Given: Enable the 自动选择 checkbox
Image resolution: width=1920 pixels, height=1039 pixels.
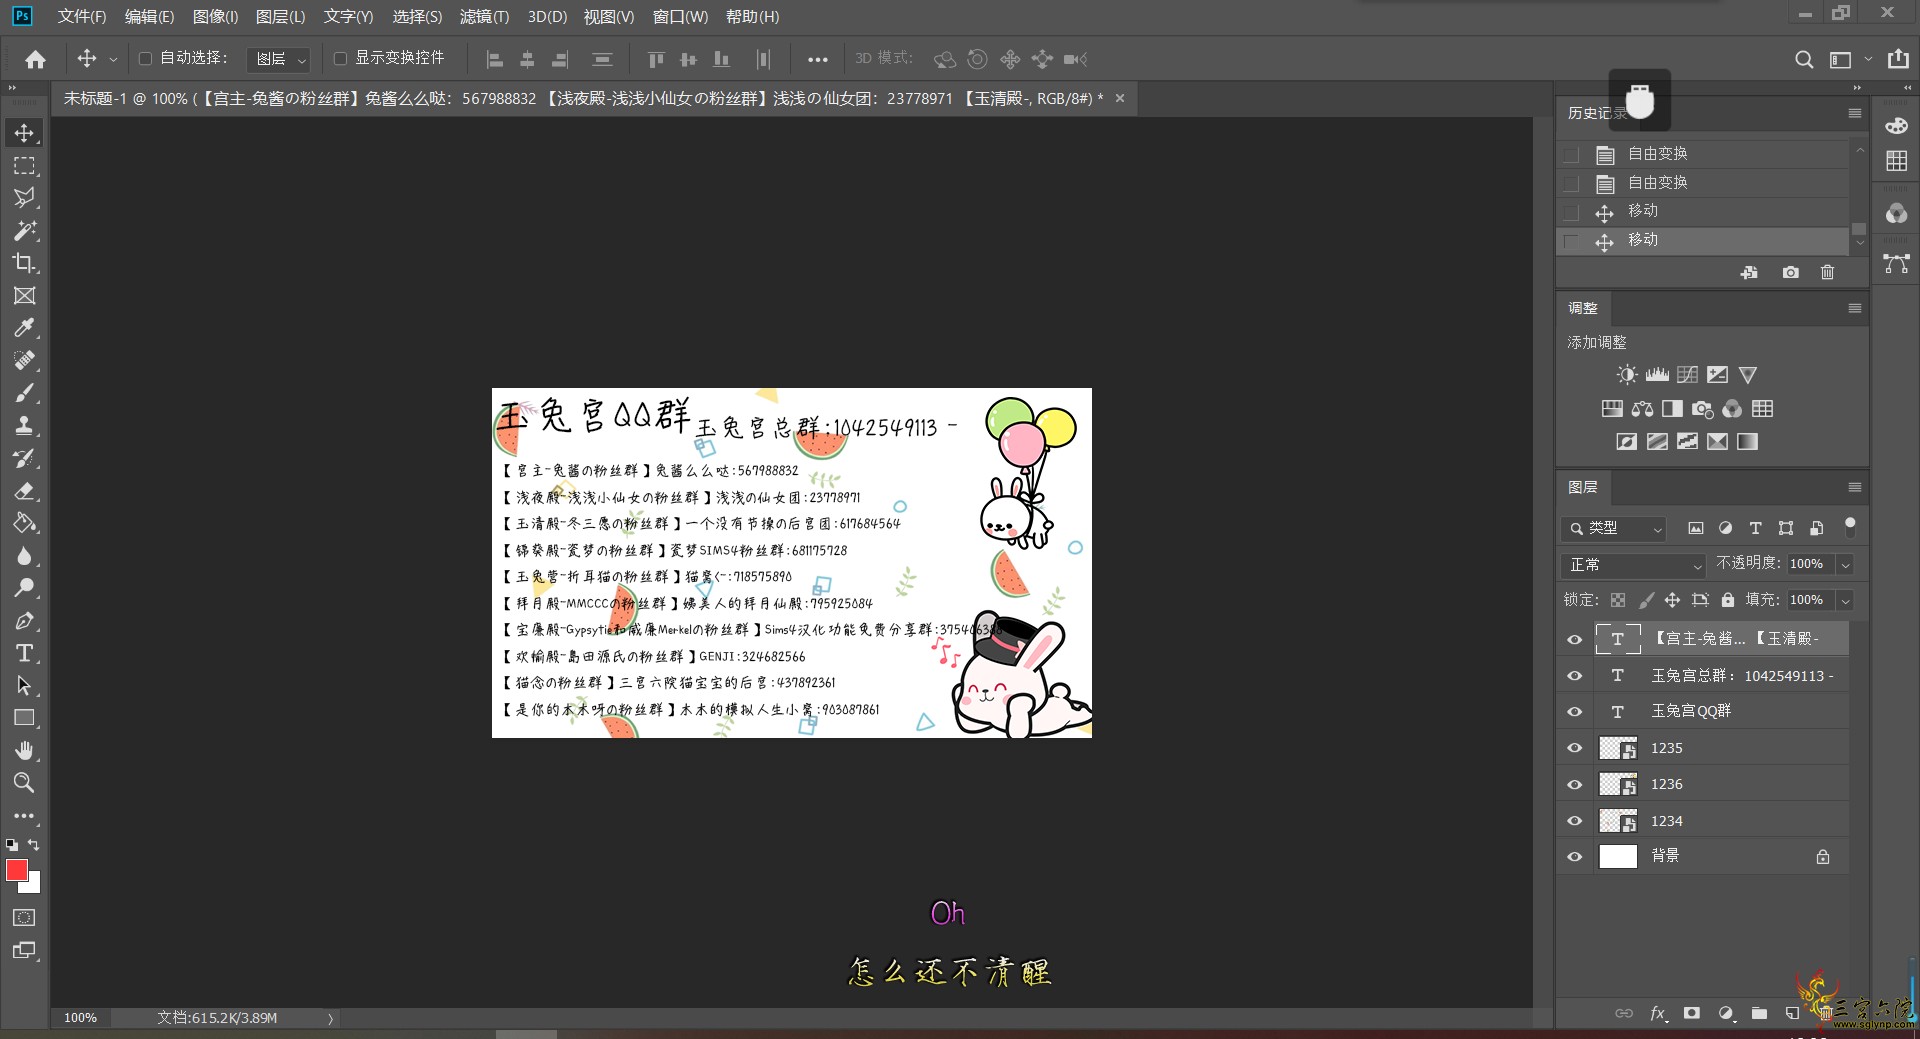Looking at the screenshot, I should pos(145,59).
